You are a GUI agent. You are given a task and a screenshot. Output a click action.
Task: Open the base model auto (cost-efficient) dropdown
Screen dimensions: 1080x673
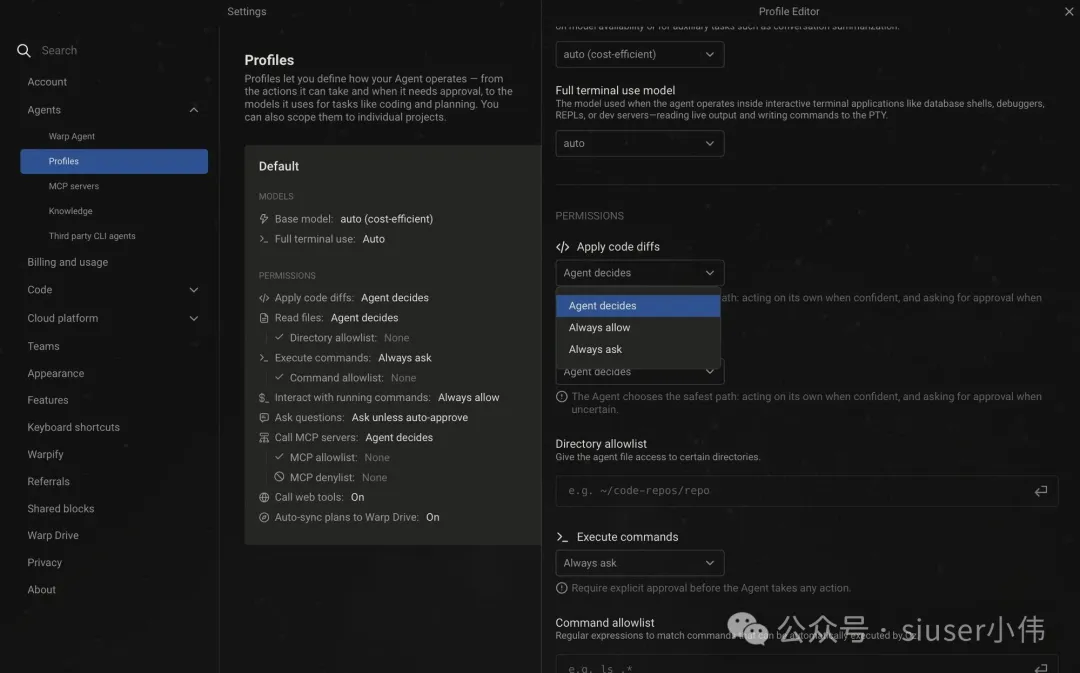[640, 54]
